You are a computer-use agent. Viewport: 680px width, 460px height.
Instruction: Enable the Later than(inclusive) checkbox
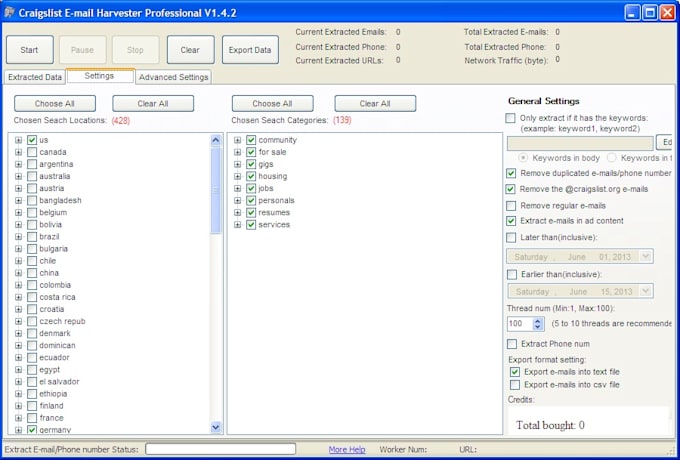[511, 238]
